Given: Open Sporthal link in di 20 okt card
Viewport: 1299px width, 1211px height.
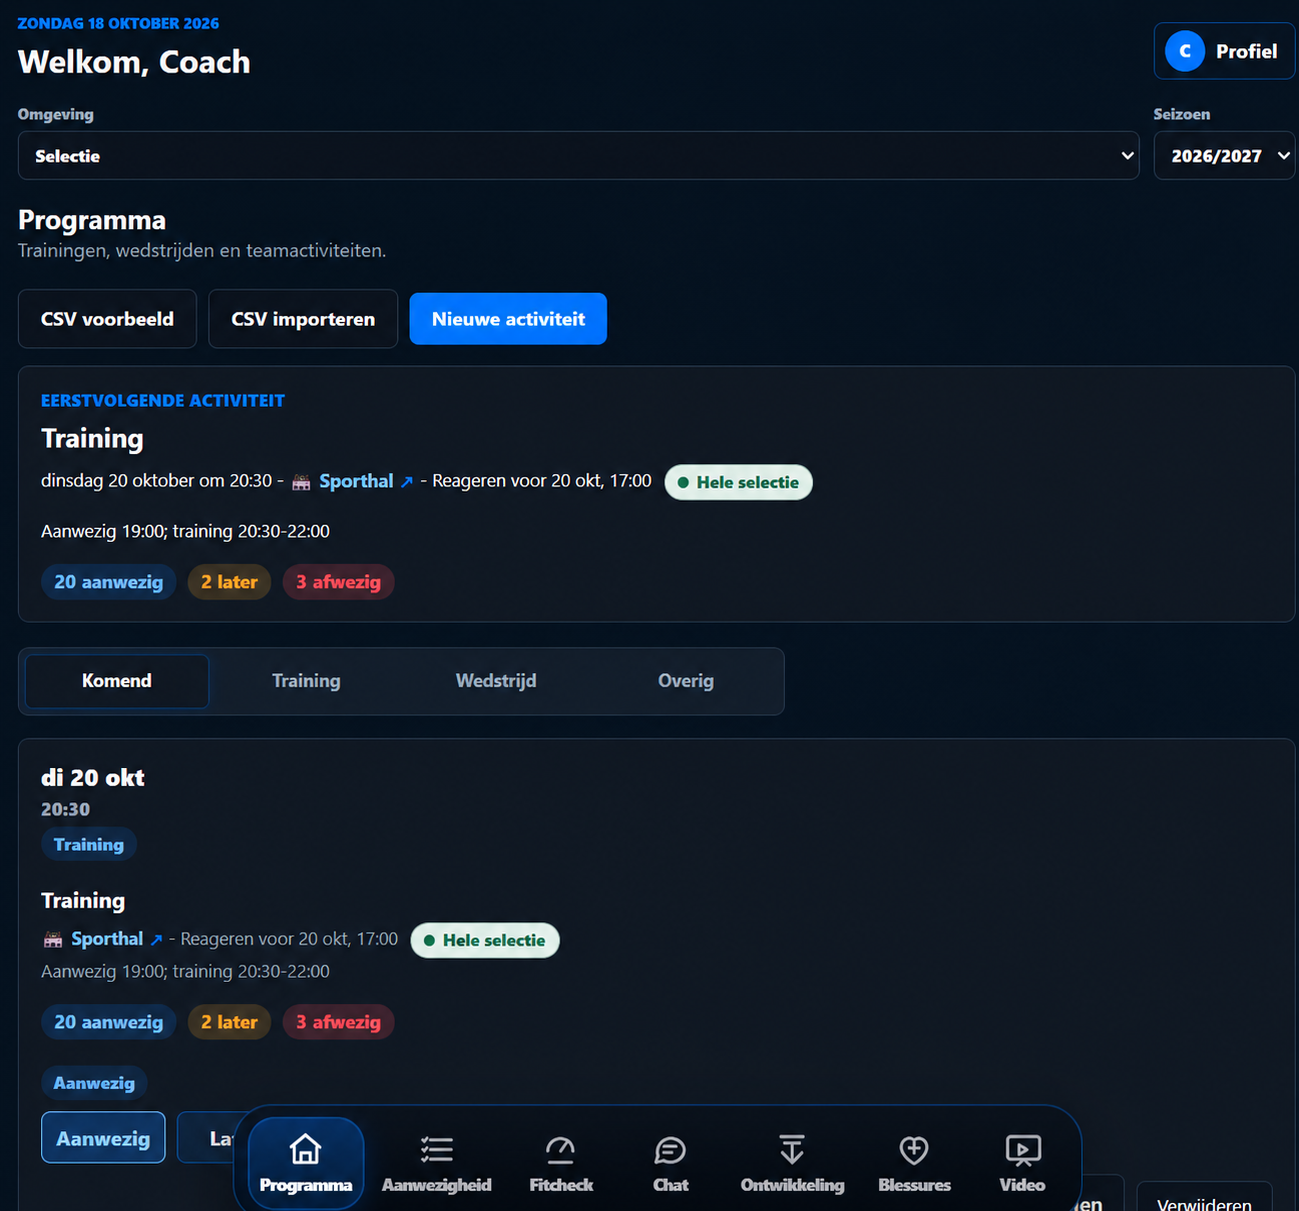Looking at the screenshot, I should tap(107, 939).
